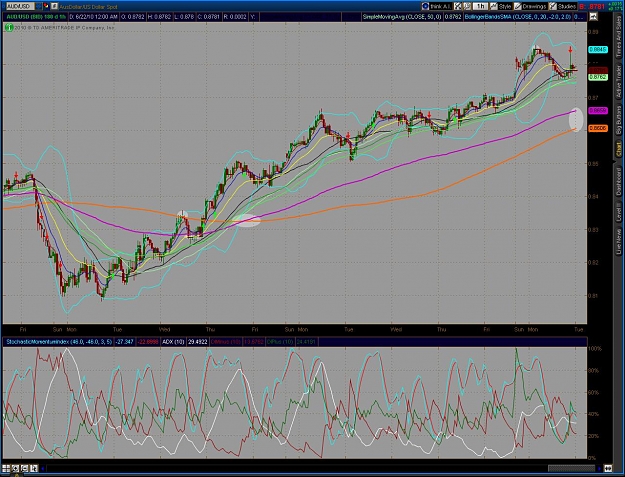The height and width of the screenshot is (477, 625).
Task: Click the D: 6/22/10 12:00 AM date readout
Action: coord(94,17)
